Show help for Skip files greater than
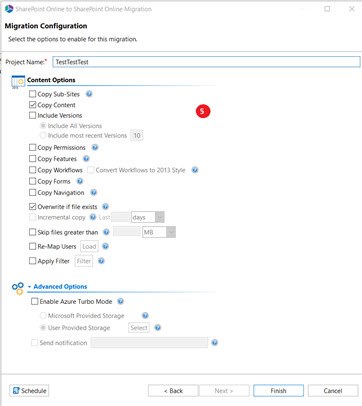 (x=106, y=232)
